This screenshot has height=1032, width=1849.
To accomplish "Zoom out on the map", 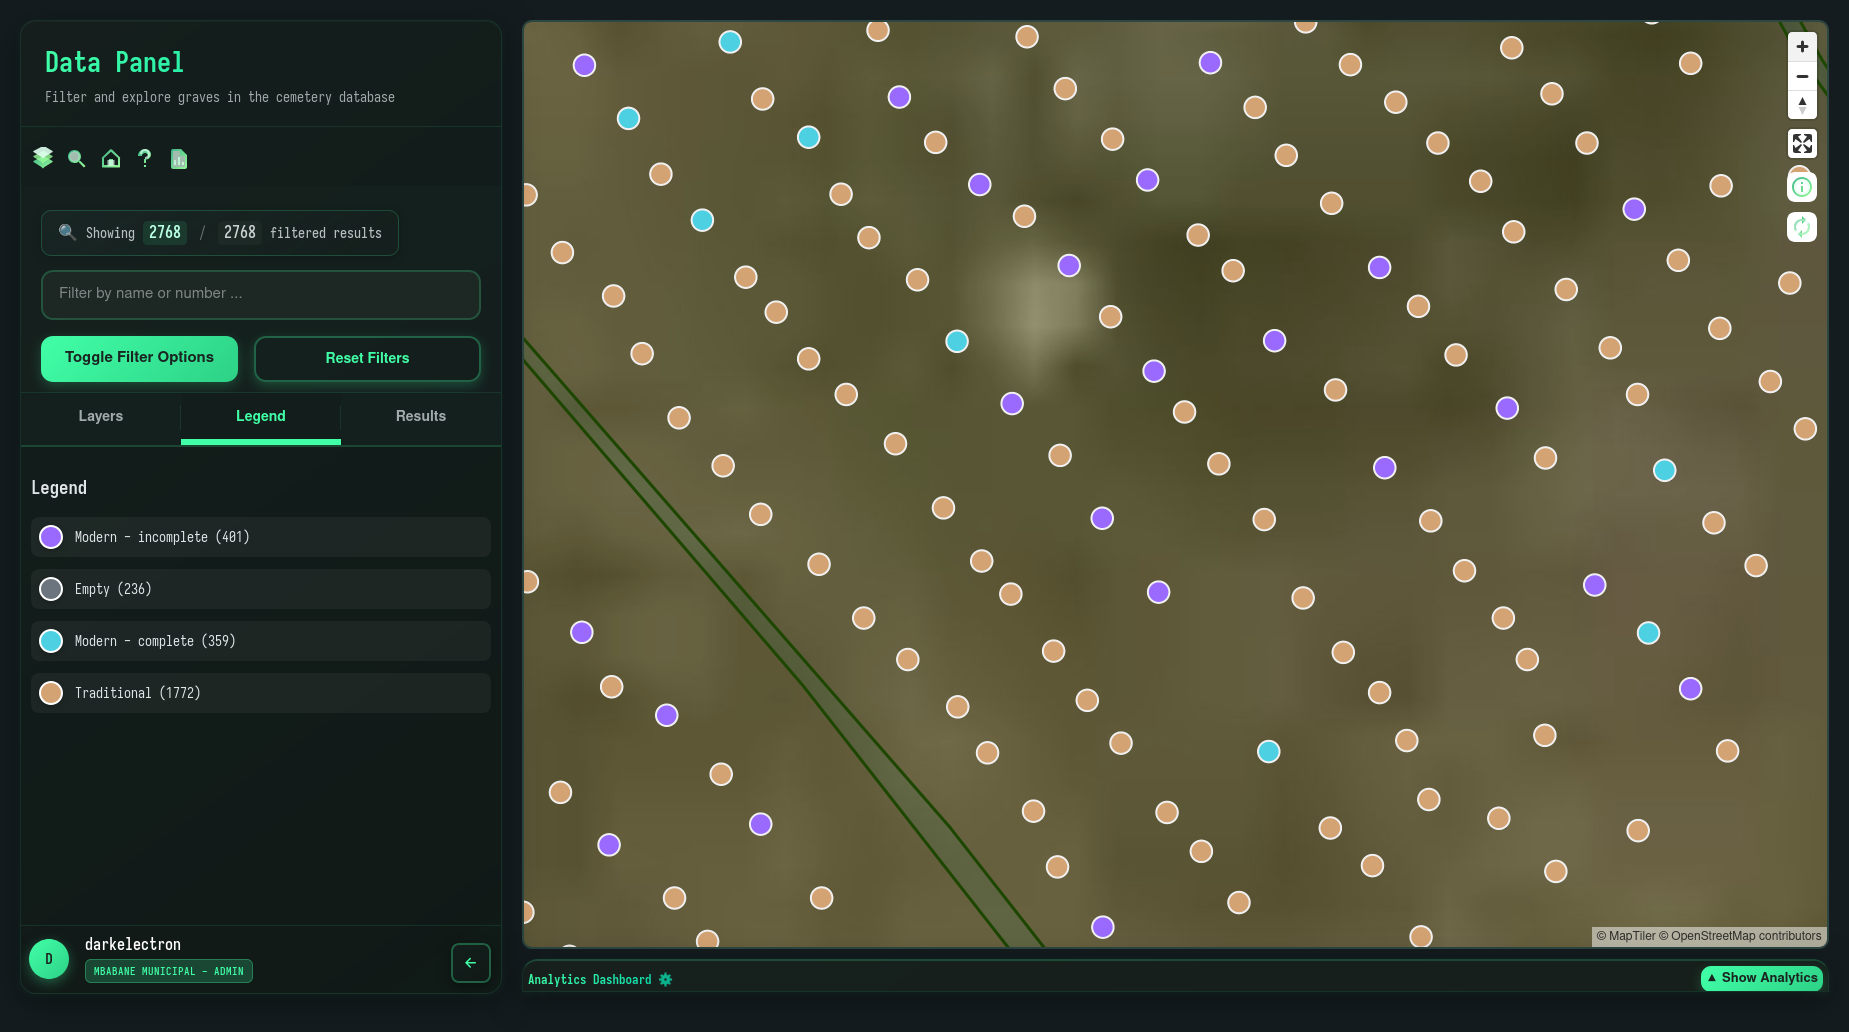I will (1802, 76).
